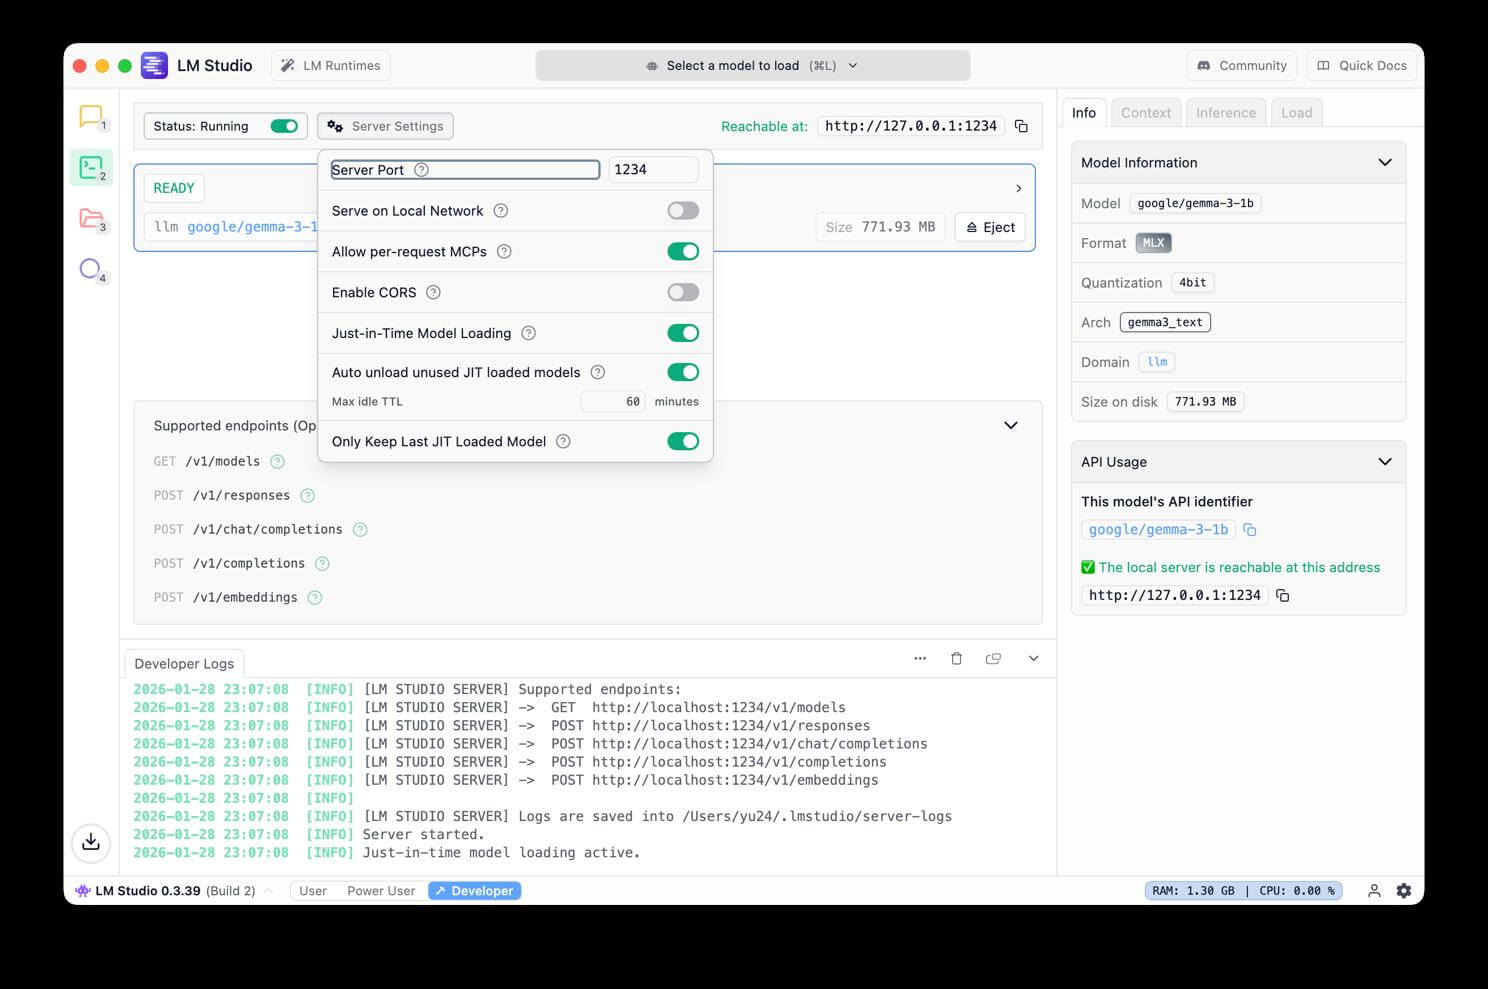Screen dimensions: 1488x989
Task: Switch to the Inference tab
Action: [1225, 113]
